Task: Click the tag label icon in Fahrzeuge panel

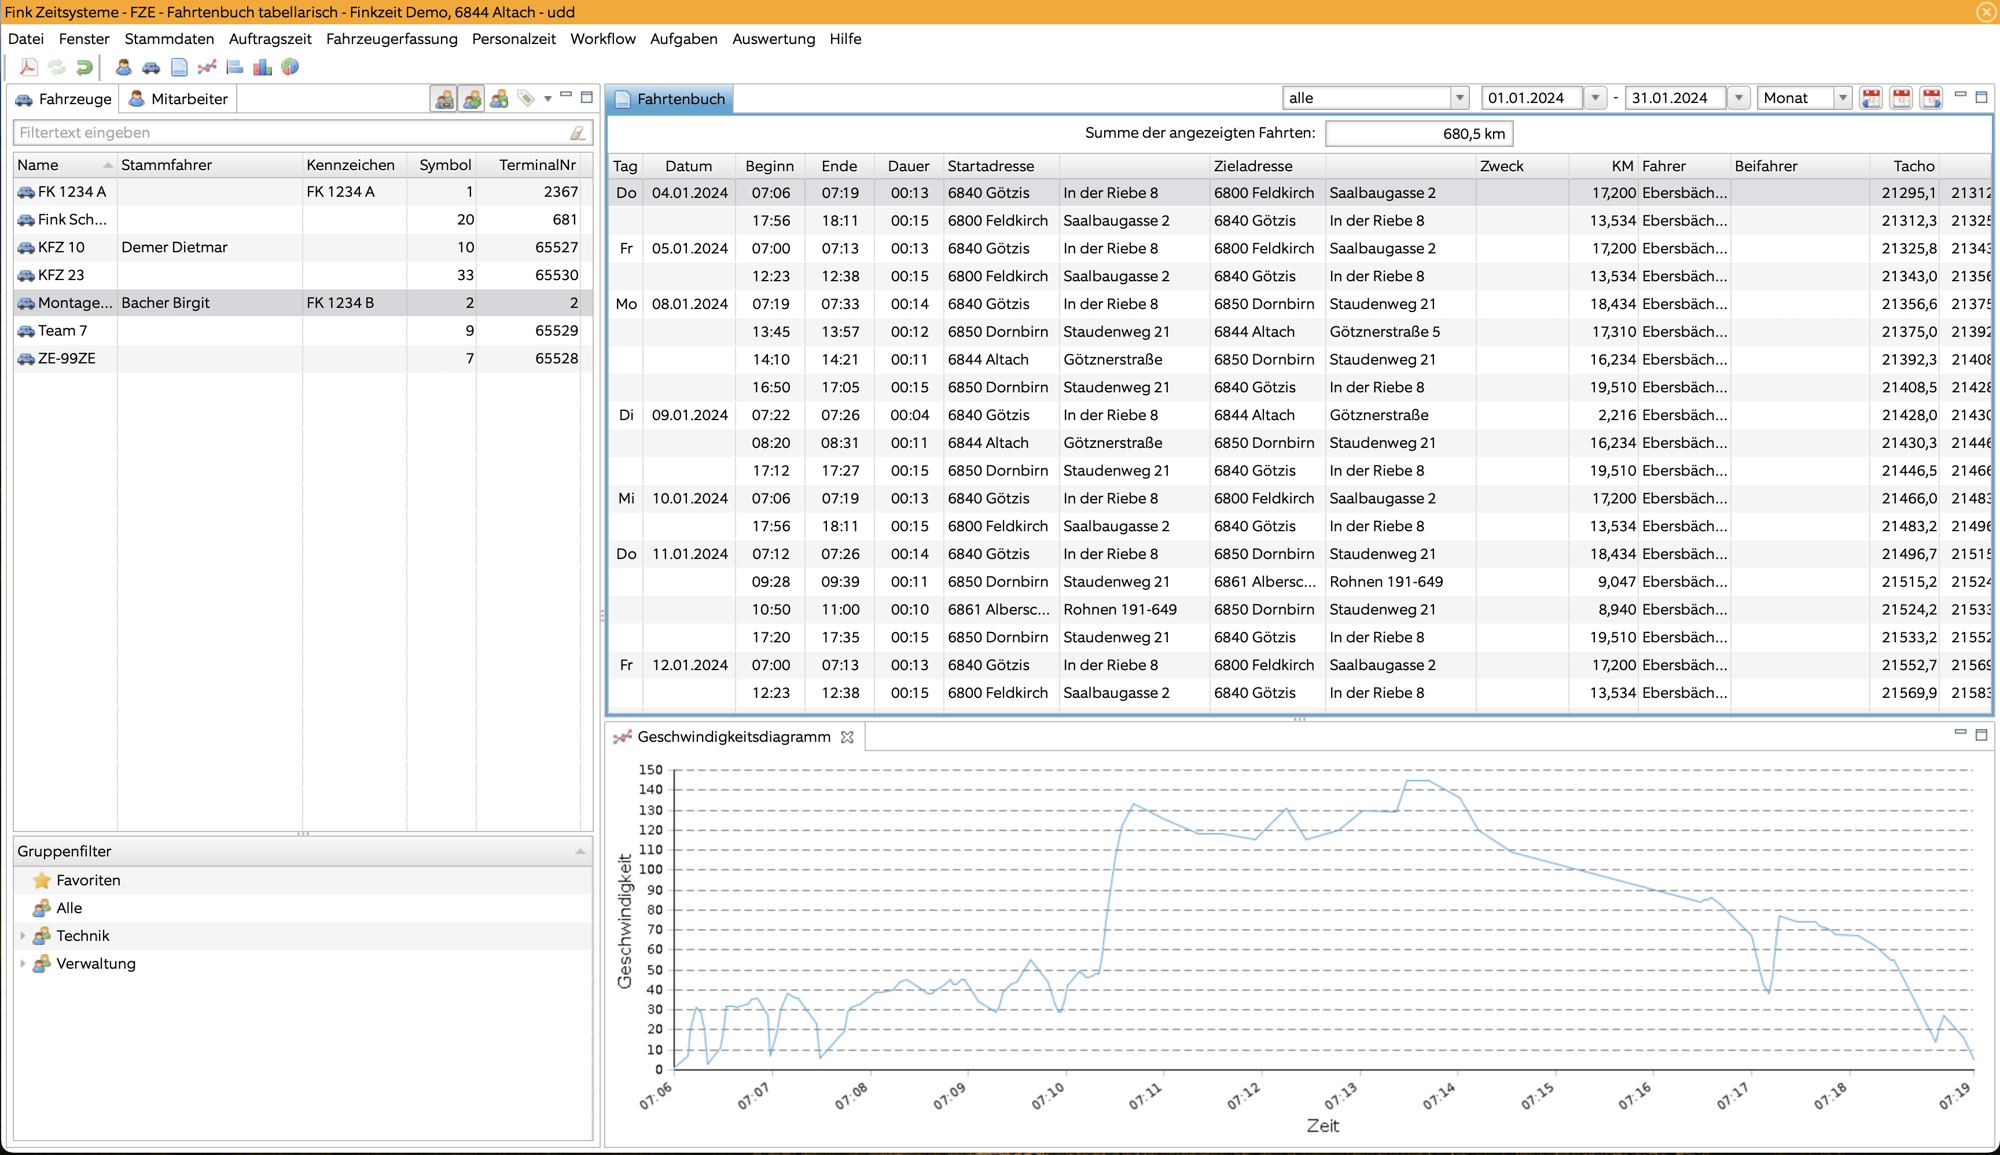Action: tap(526, 98)
